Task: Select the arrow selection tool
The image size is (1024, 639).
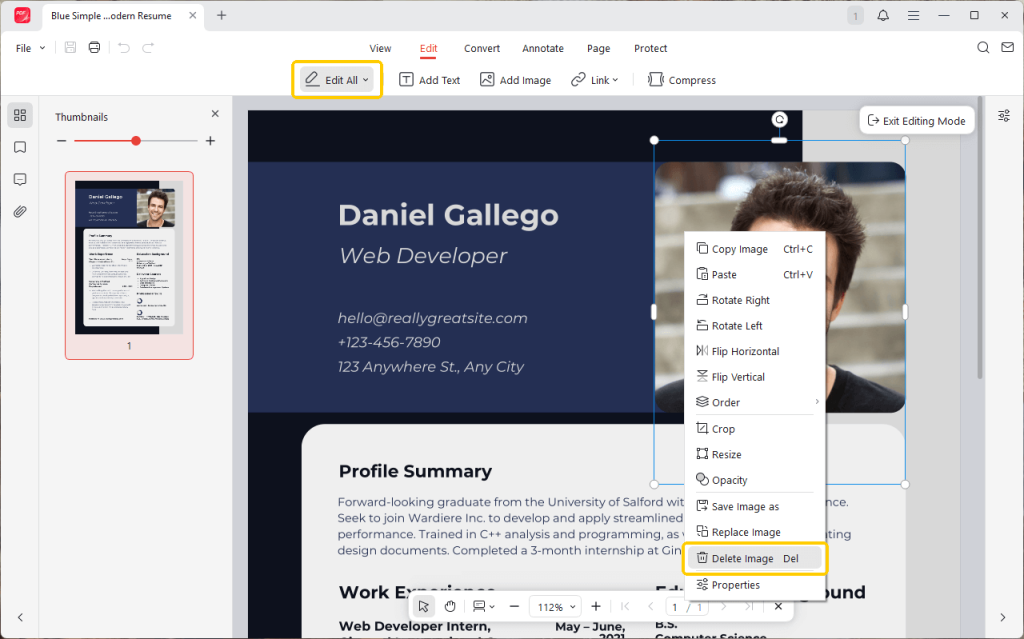Action: 423,606
